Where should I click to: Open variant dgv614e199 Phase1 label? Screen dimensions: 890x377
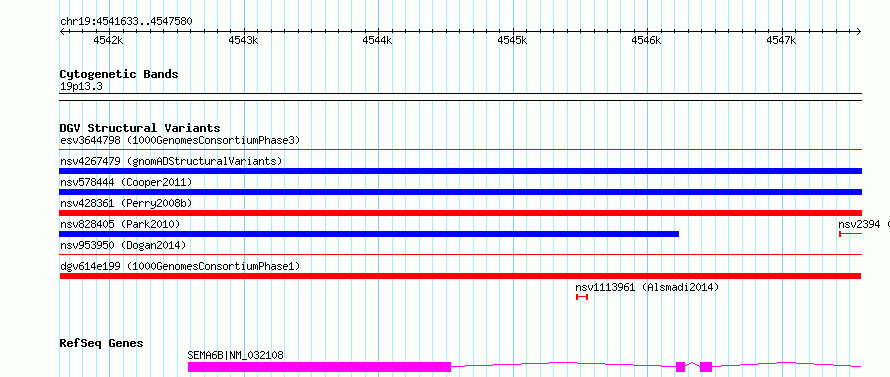[x=180, y=266]
